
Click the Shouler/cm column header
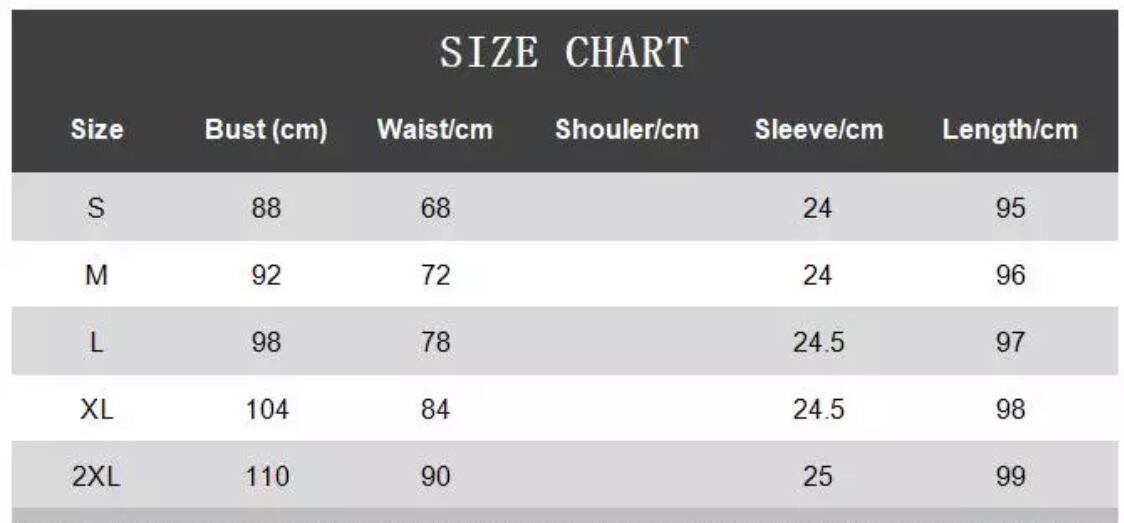(627, 130)
